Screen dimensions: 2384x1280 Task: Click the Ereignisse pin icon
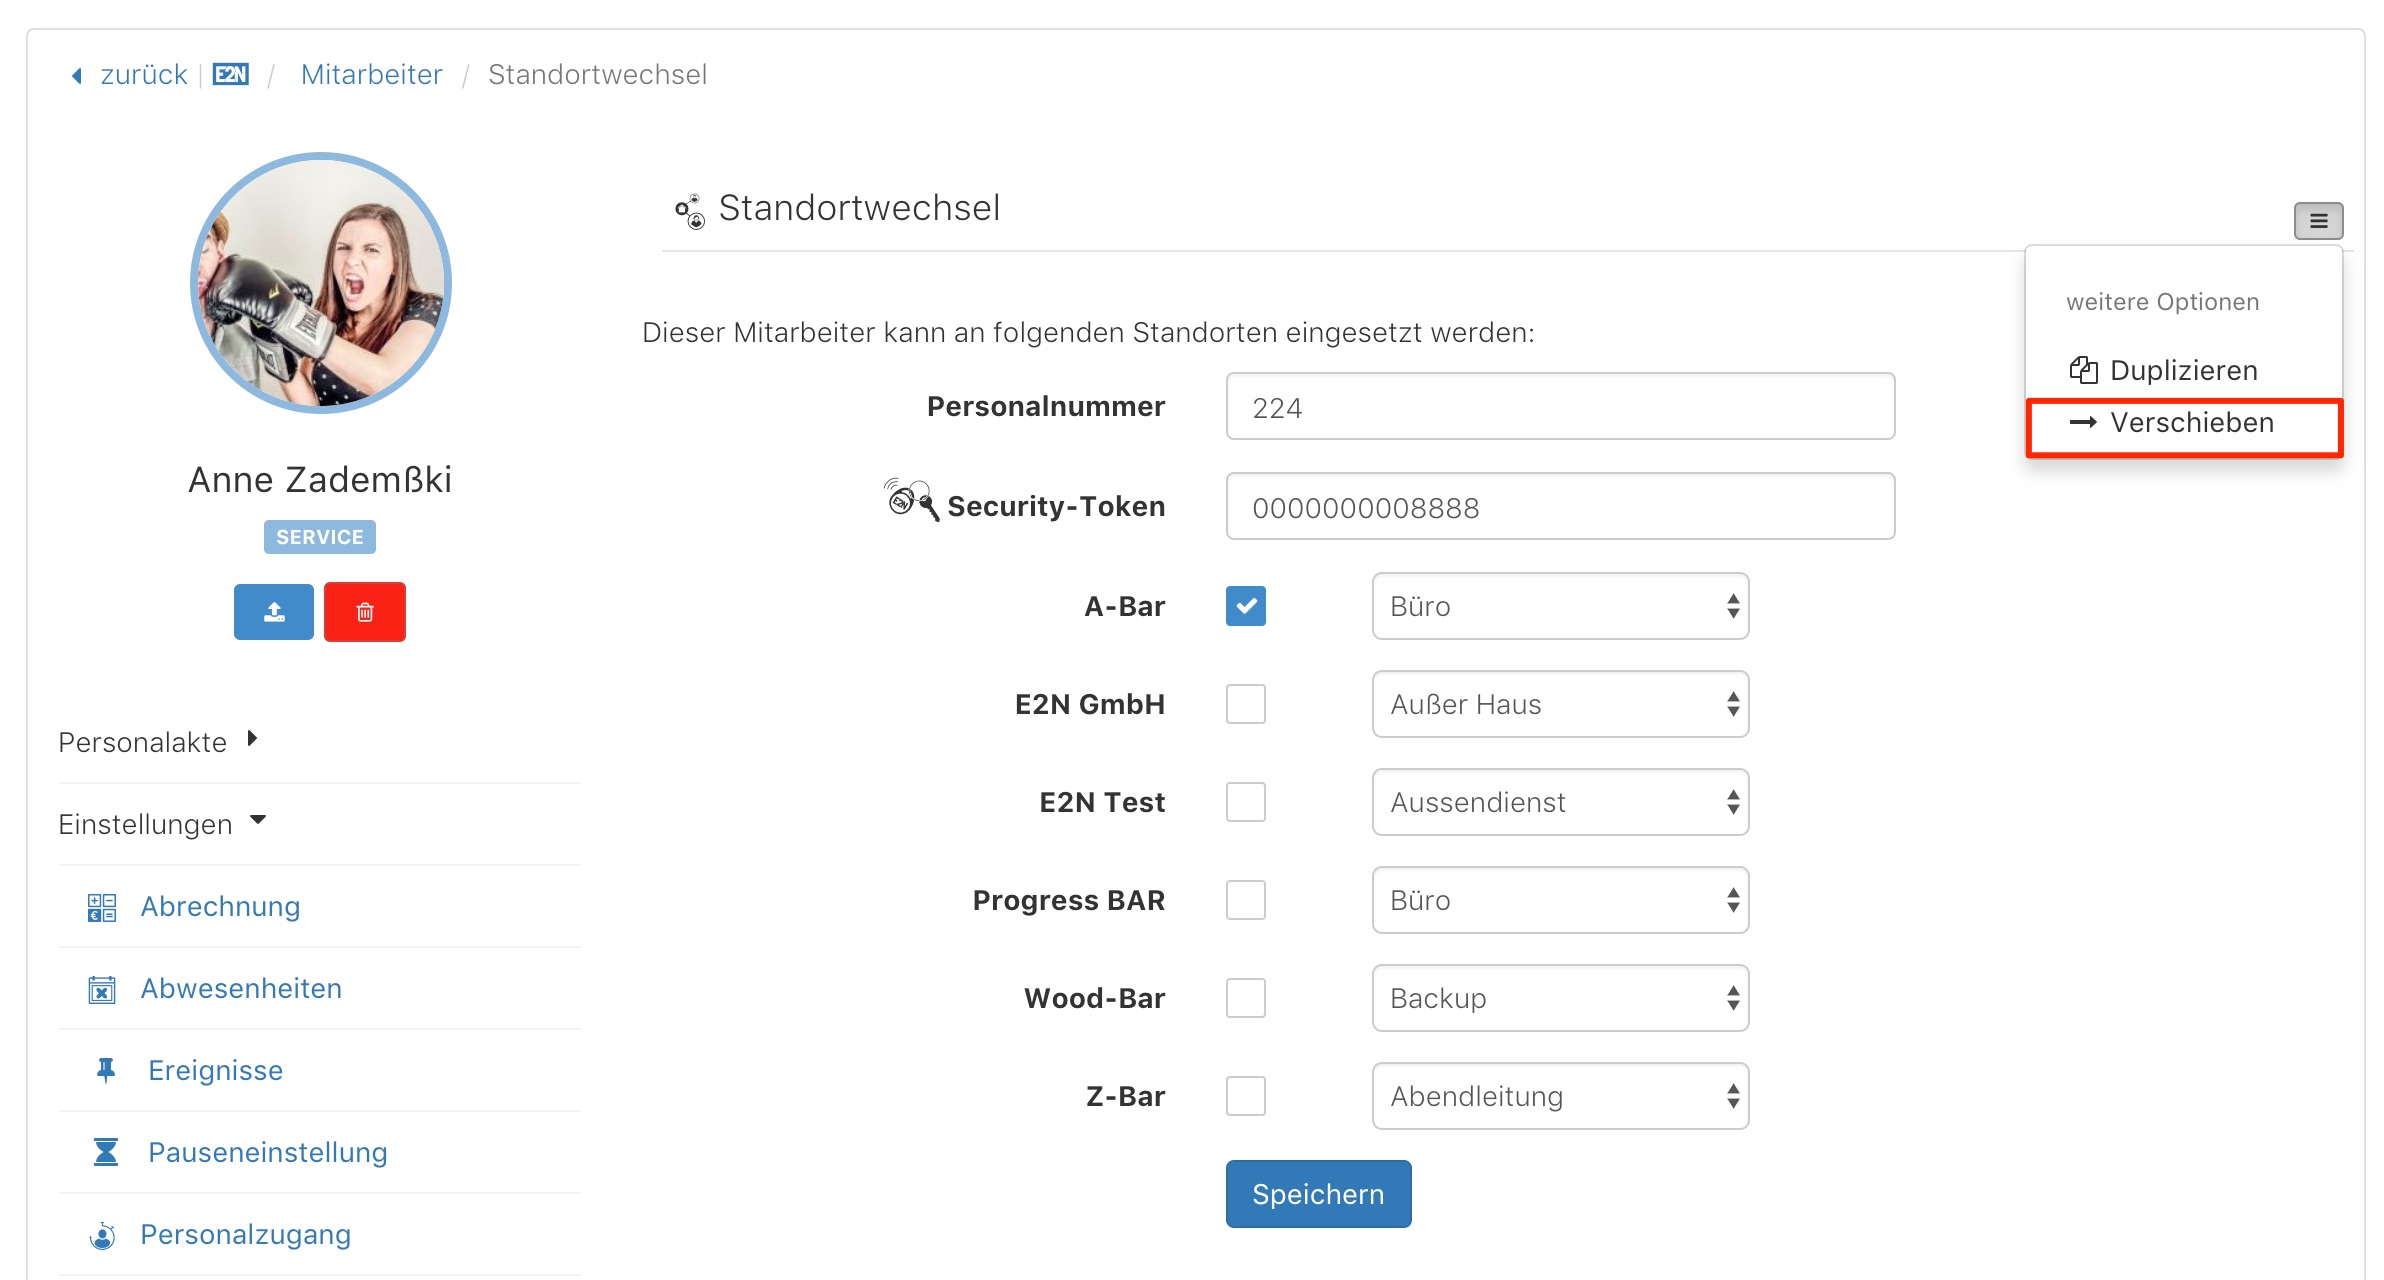coord(106,1071)
